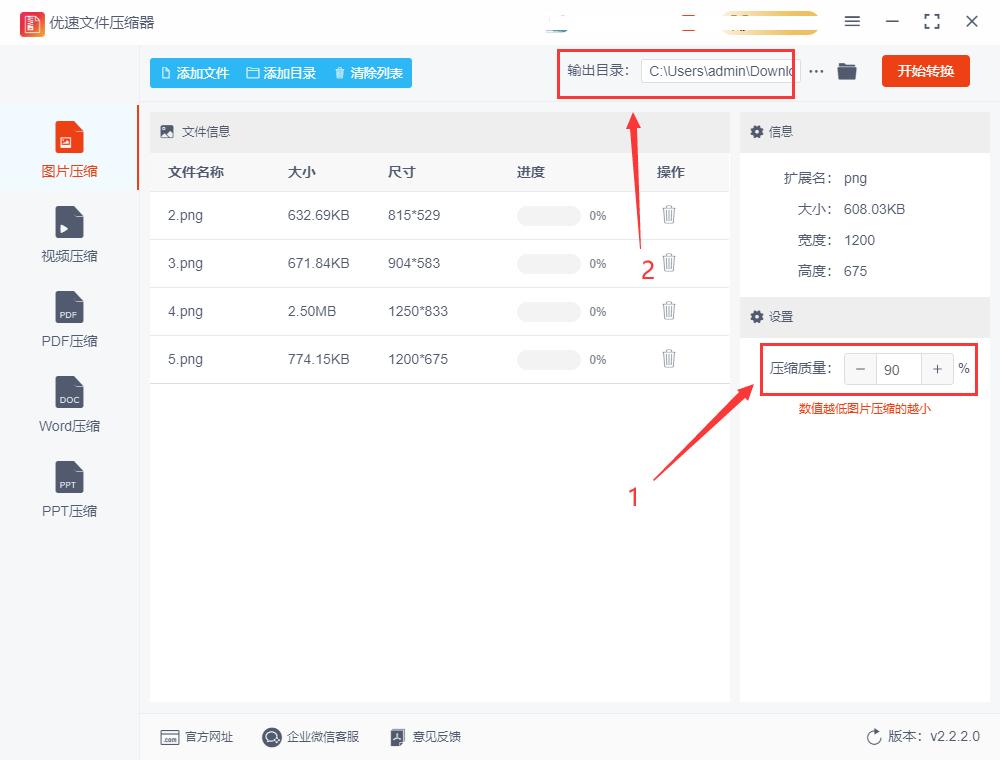Remove 4.png with the trash icon
The image size is (1000, 760).
click(x=668, y=311)
